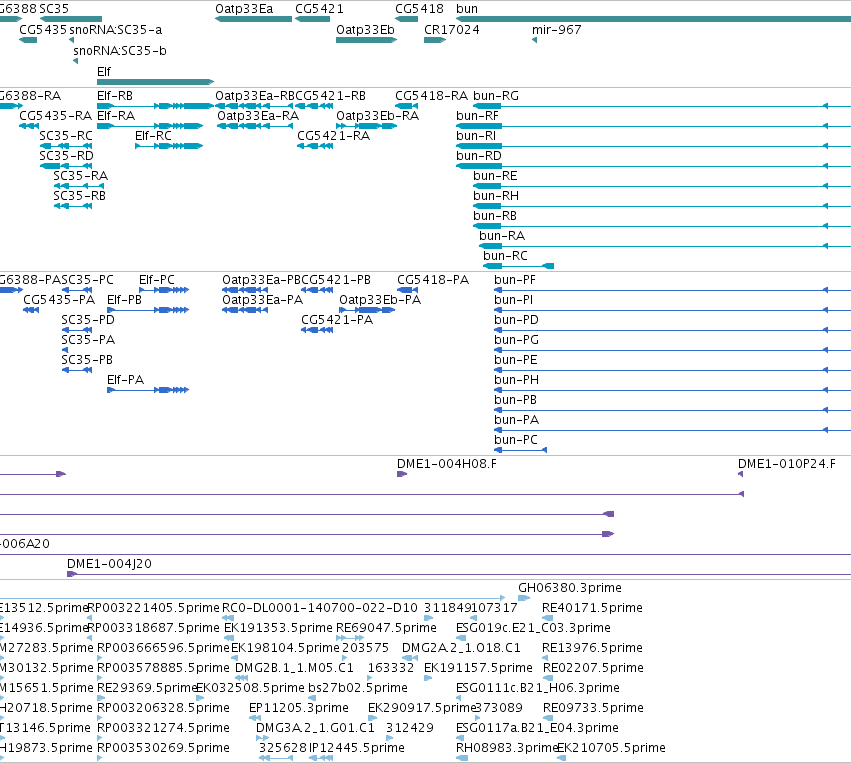
Task: Click the DMG2A.2_1.O18.C1 label
Action: (461, 648)
